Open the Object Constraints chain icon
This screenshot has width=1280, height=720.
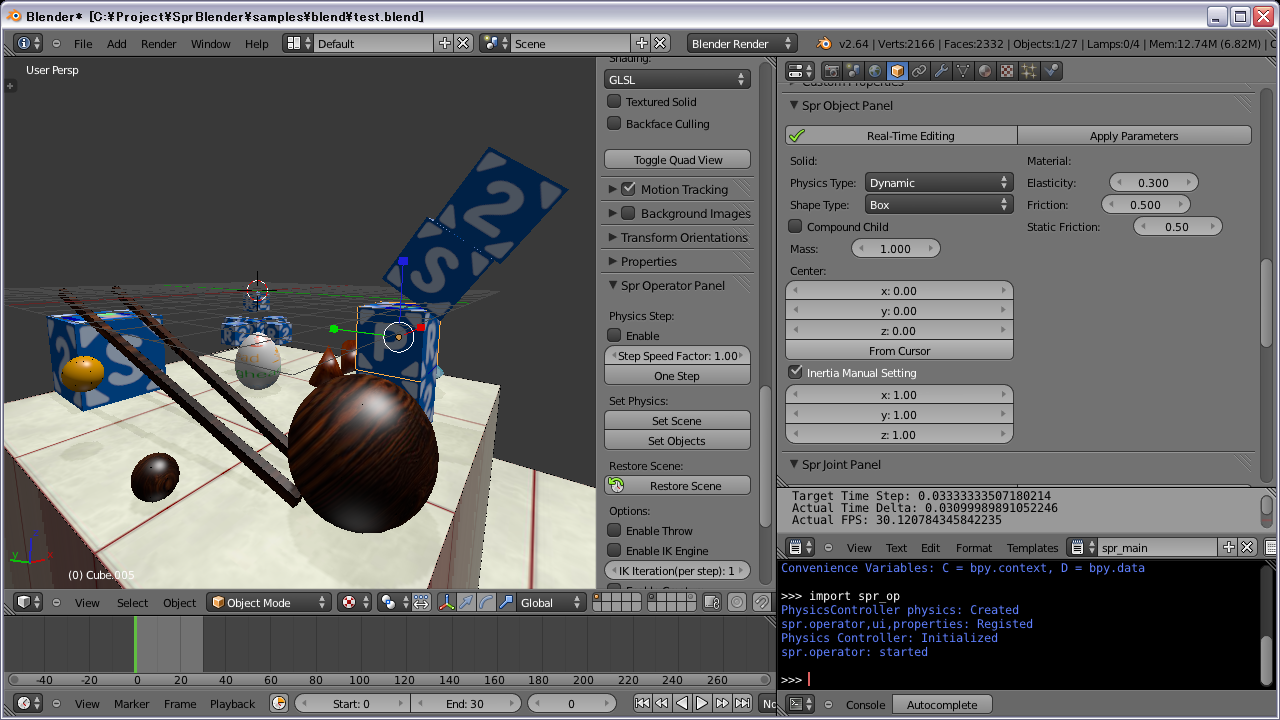(919, 71)
